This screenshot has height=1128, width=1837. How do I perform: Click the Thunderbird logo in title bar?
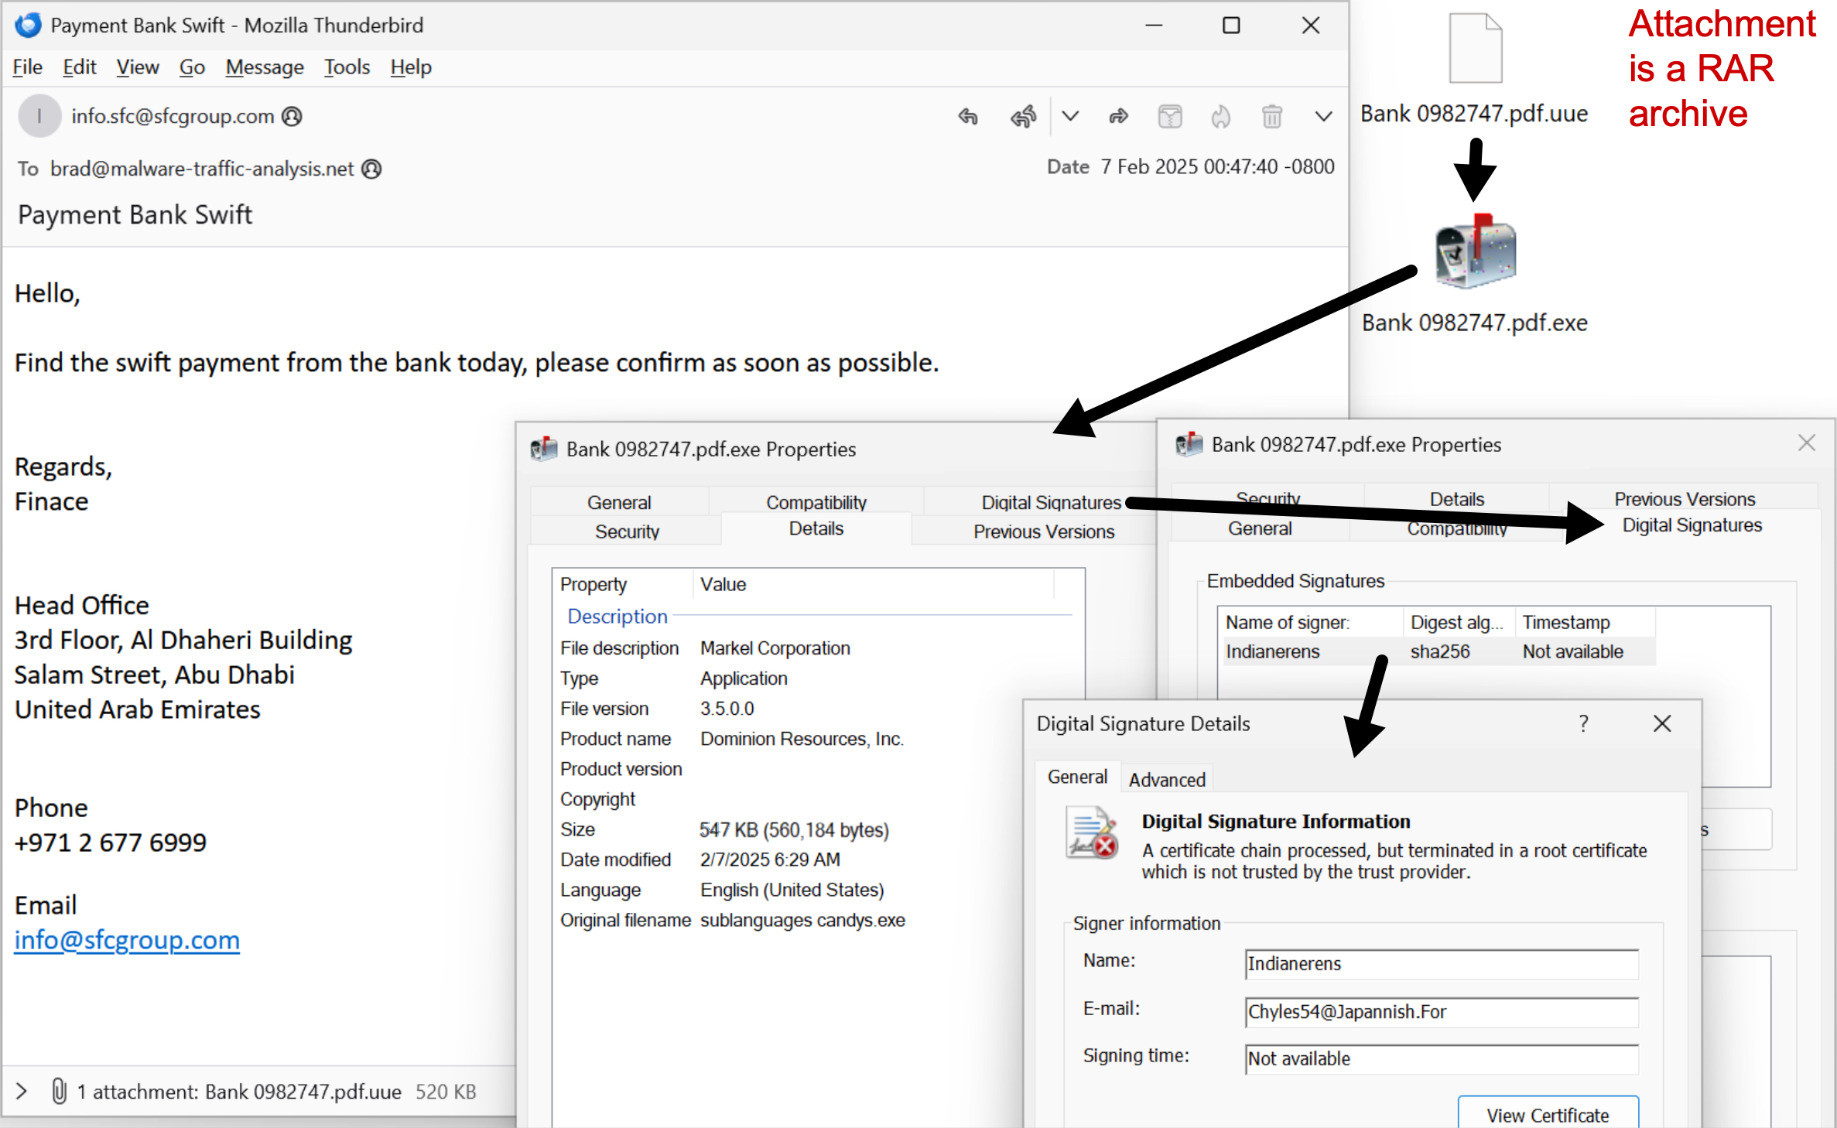tap(28, 25)
